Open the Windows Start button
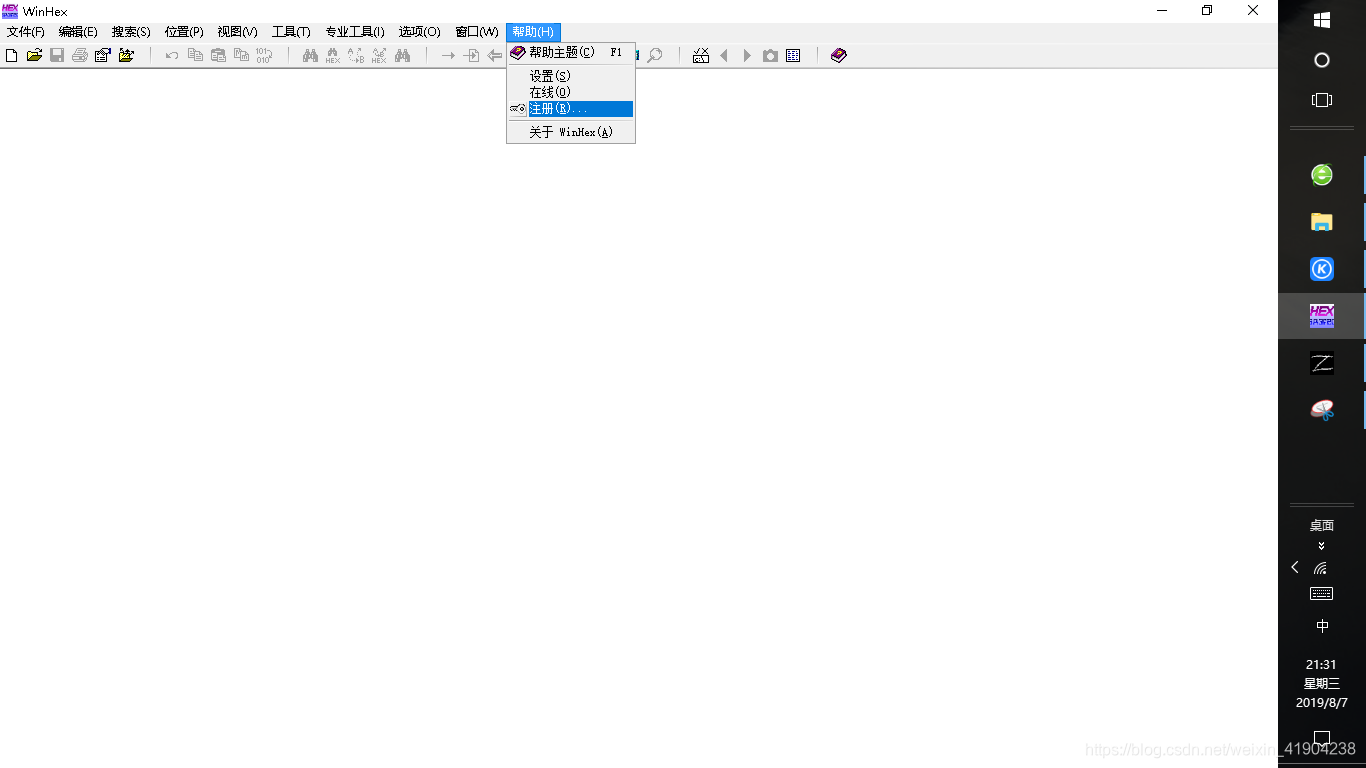Viewport: 1366px width, 768px height. coord(1322,20)
